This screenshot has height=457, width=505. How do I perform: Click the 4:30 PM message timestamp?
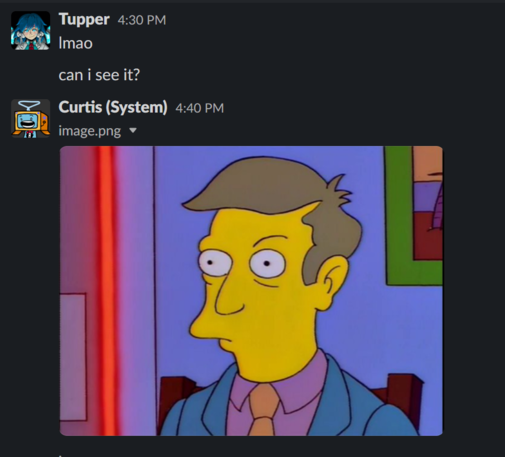point(142,20)
